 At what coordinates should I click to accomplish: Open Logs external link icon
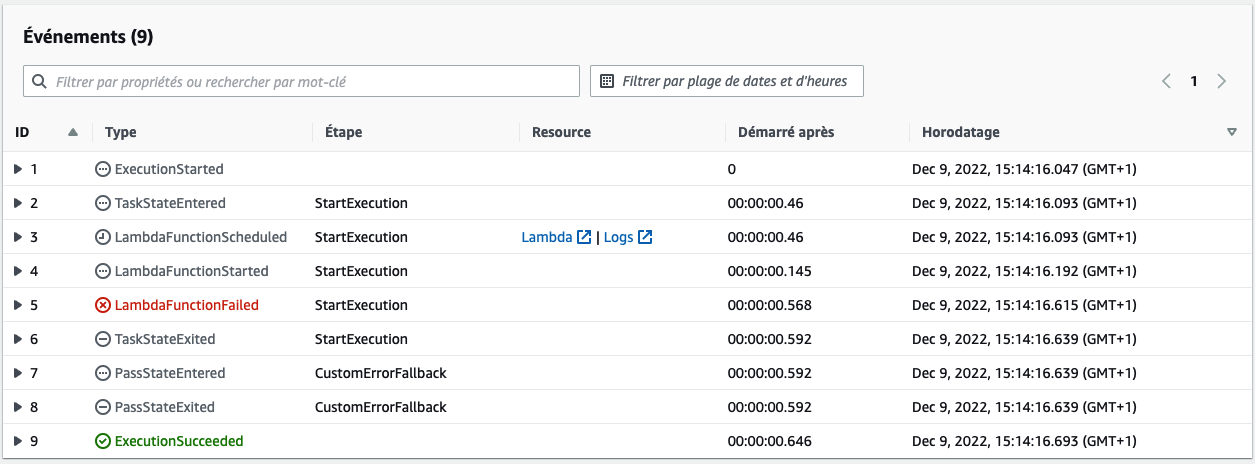tap(645, 237)
